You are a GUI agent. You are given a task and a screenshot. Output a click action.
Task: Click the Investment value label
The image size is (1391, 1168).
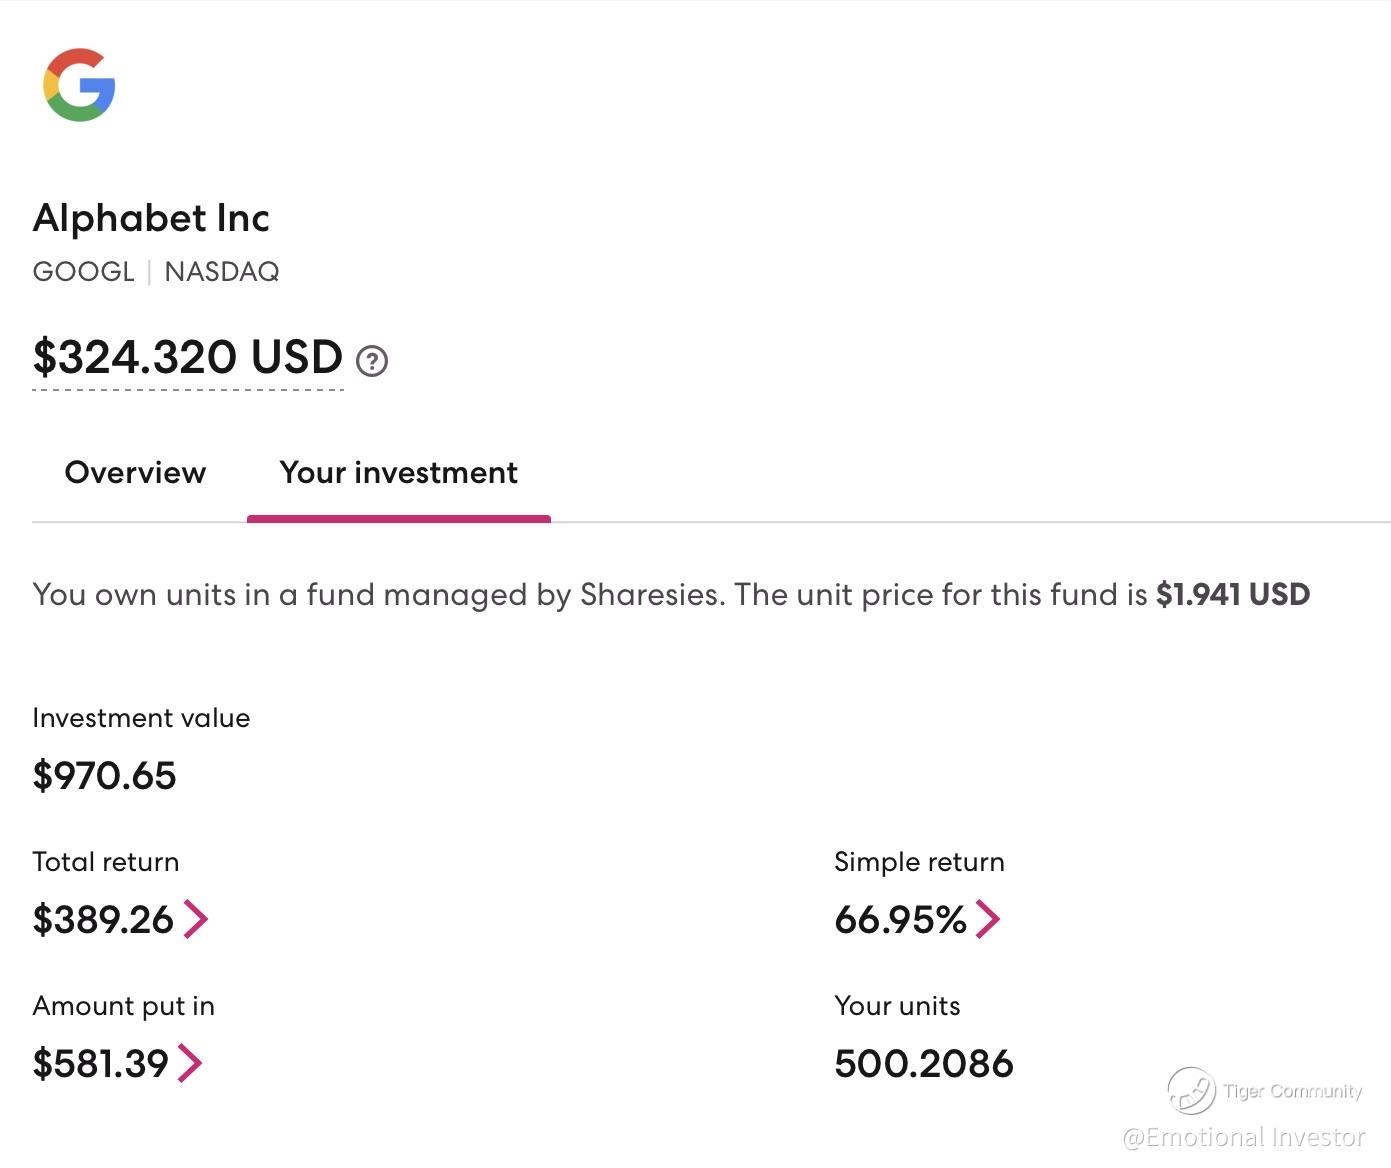pyautogui.click(x=141, y=718)
